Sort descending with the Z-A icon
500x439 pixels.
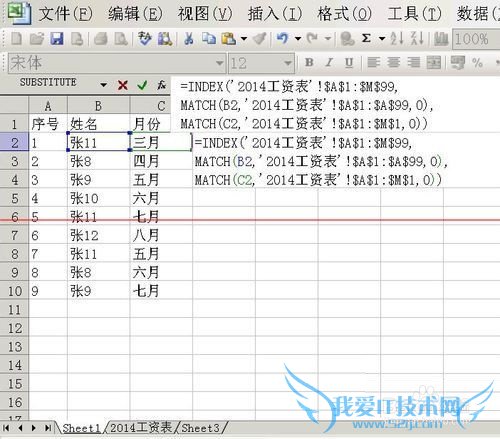(417, 39)
